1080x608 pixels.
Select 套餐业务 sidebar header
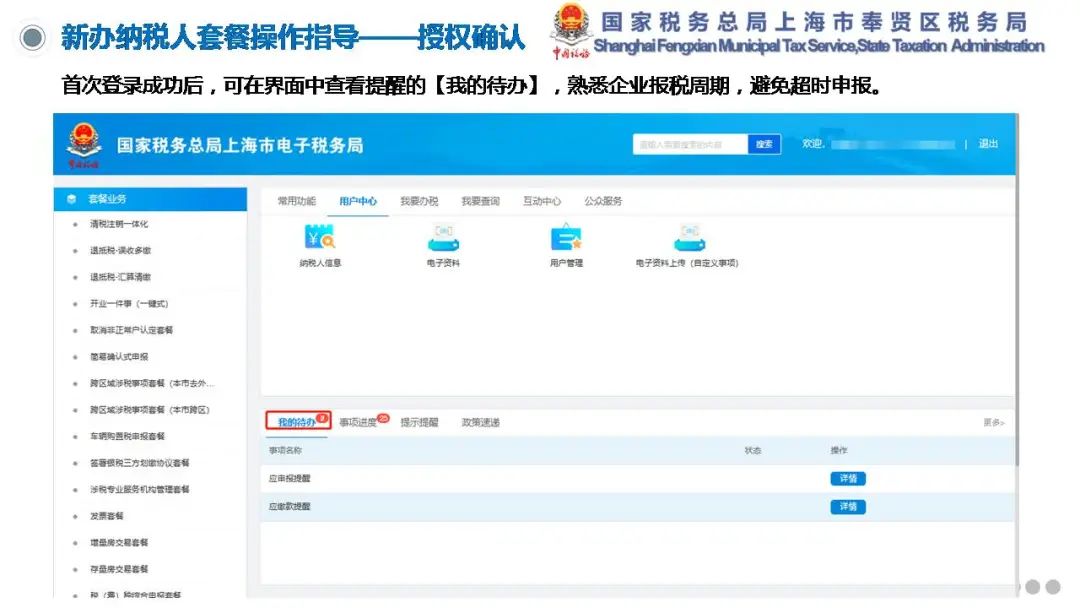pyautogui.click(x=150, y=199)
